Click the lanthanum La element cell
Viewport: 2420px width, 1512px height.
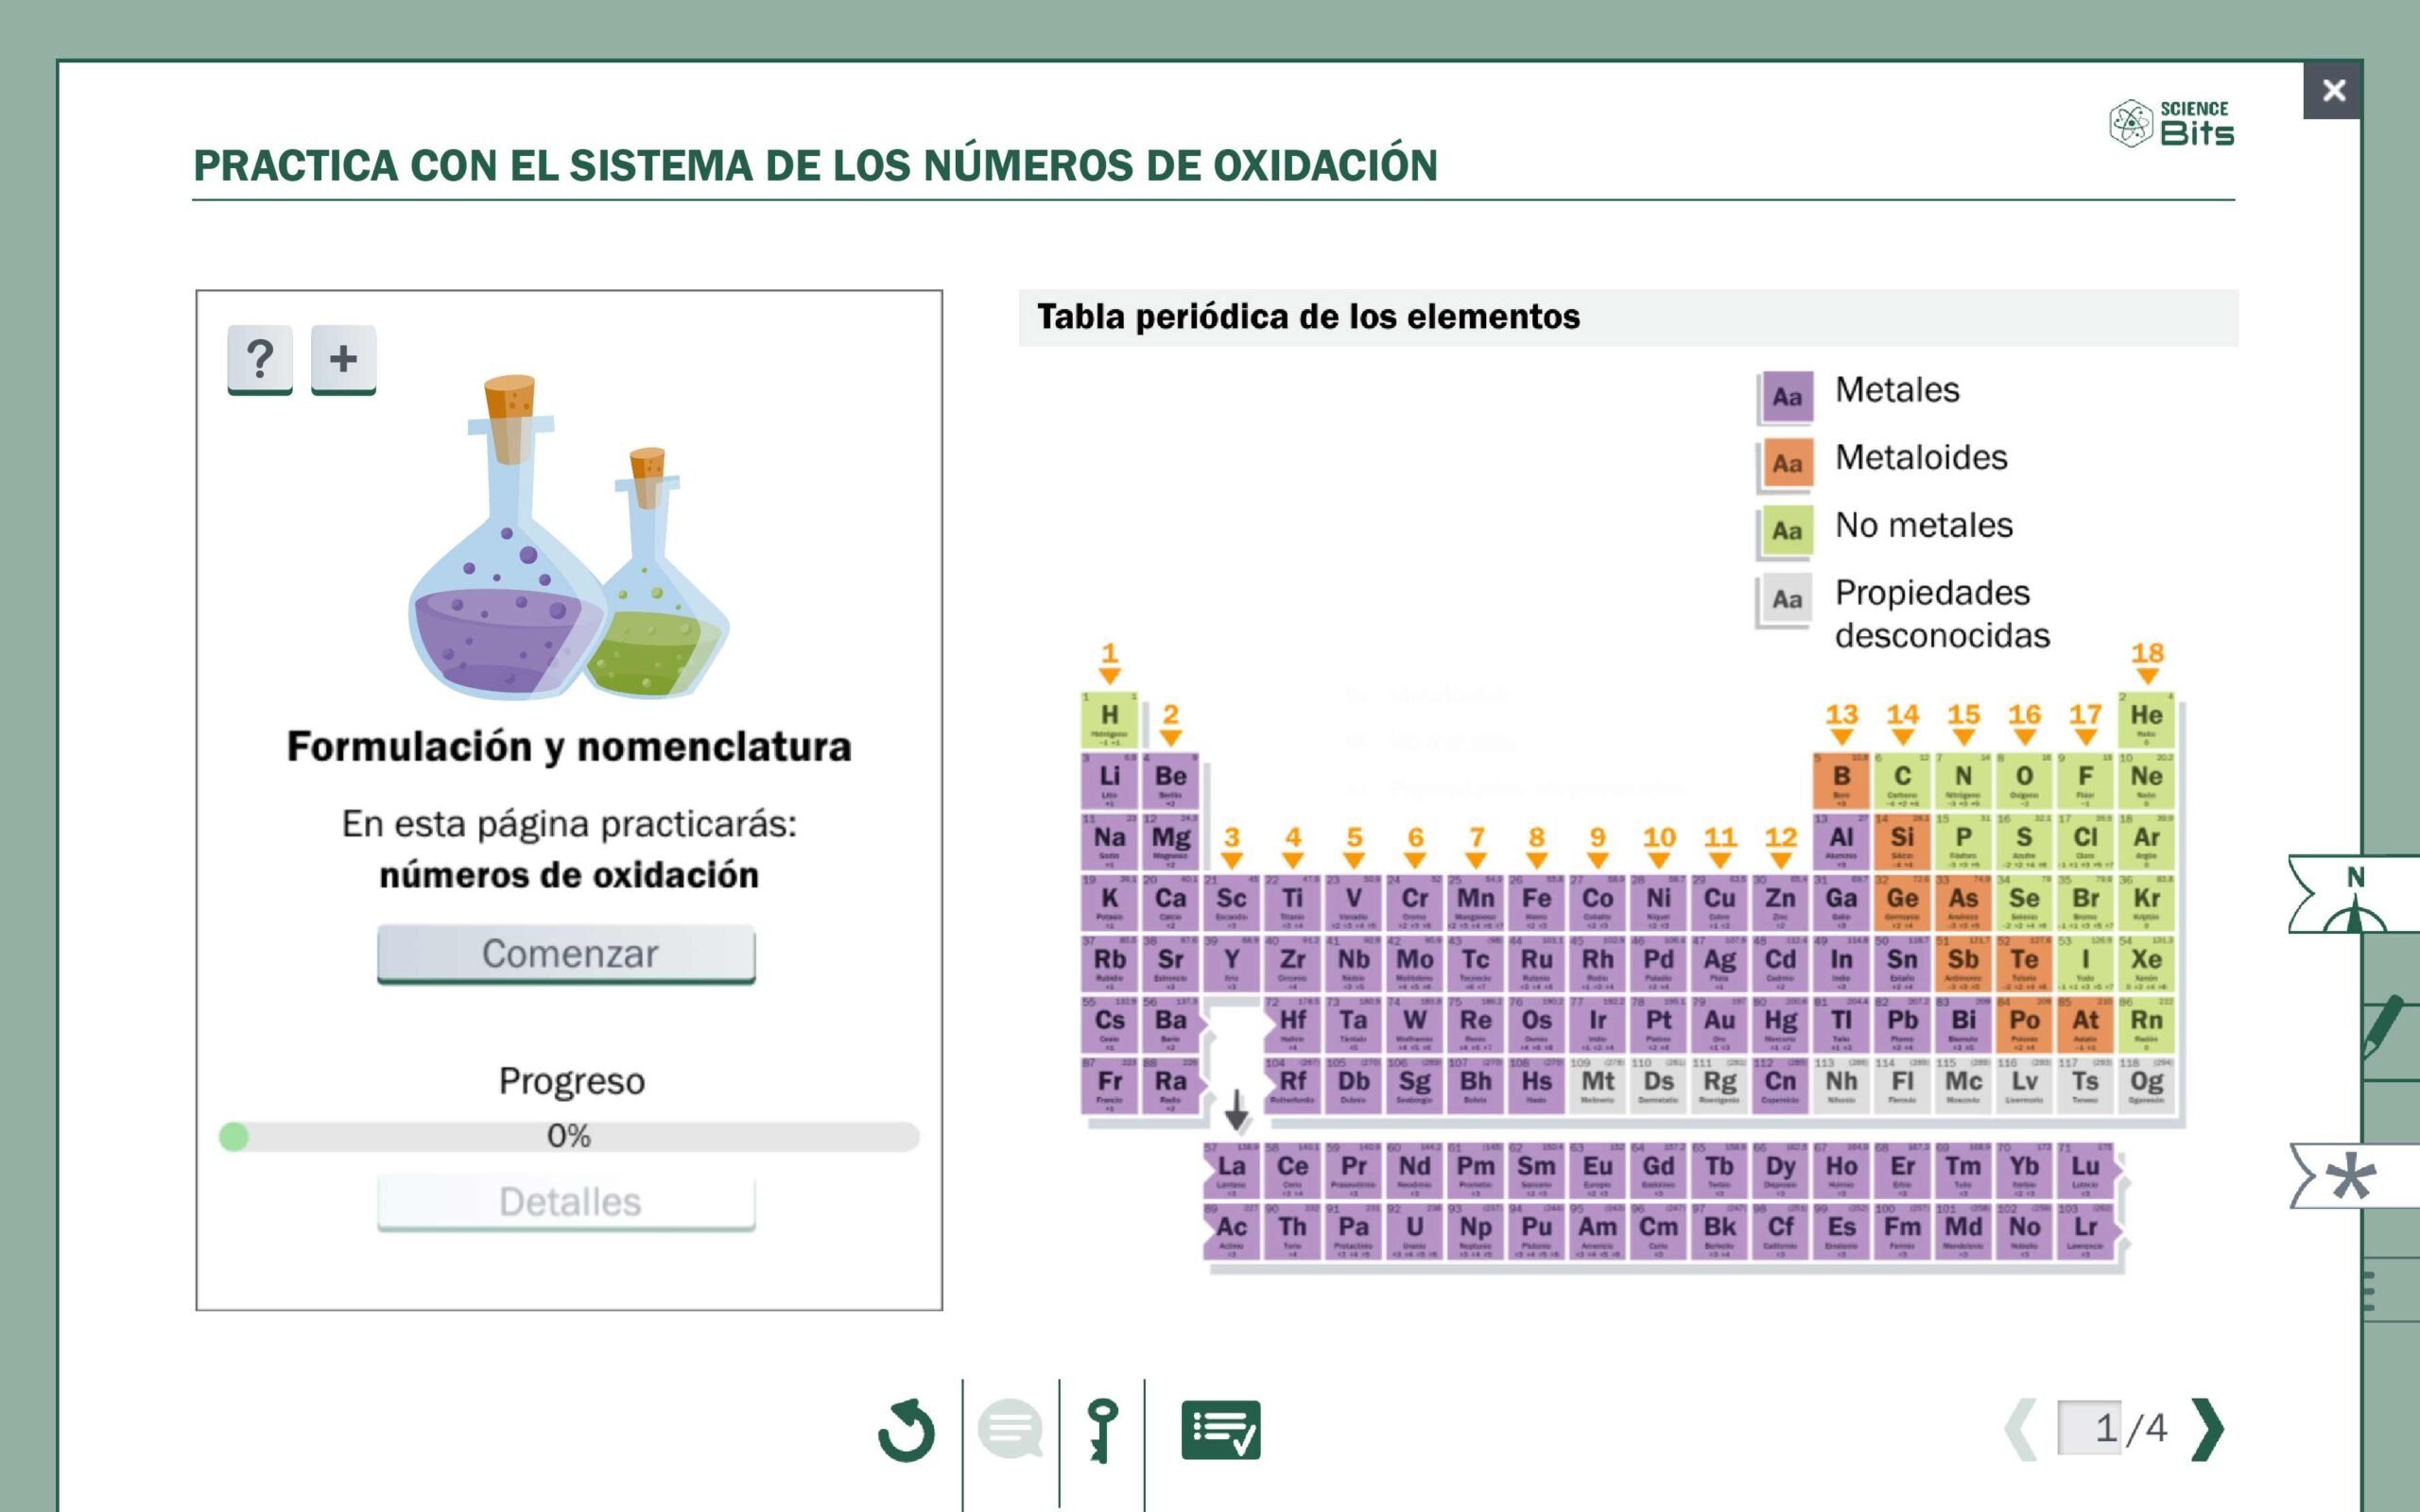click(1231, 1170)
